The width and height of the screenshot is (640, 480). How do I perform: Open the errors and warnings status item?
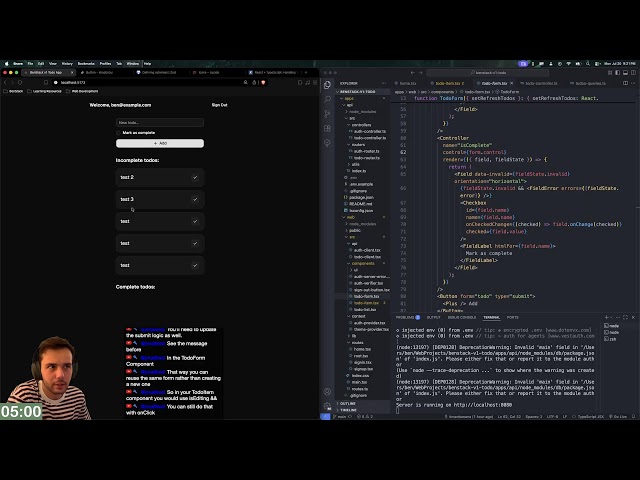(x=365, y=417)
